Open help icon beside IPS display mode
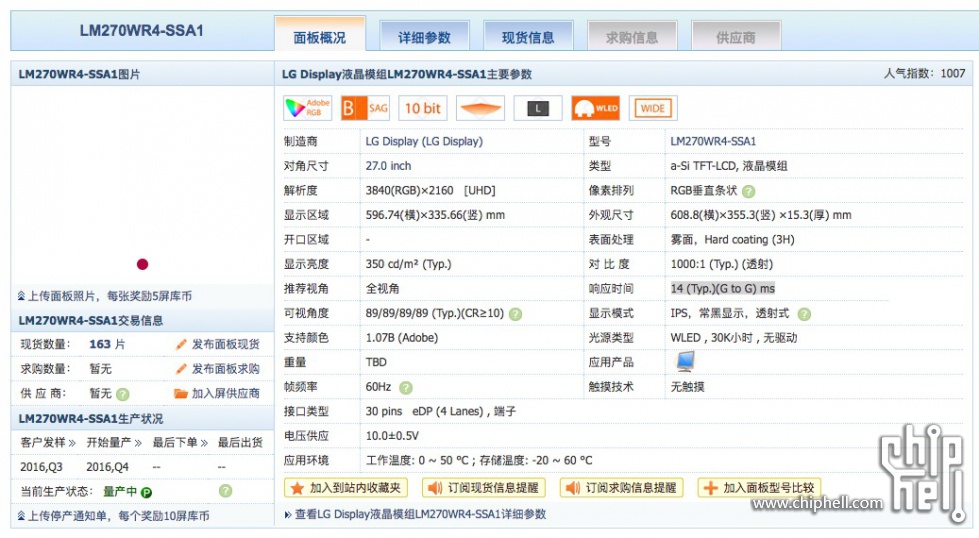 804,314
